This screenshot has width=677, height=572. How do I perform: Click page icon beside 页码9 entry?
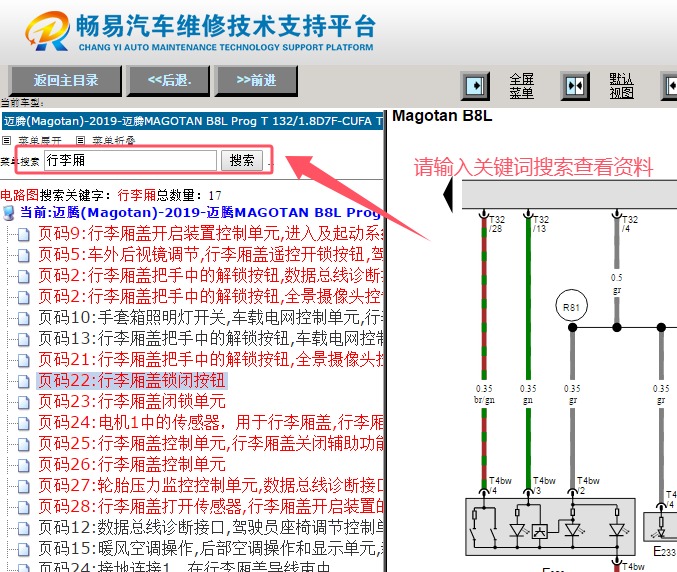[x=23, y=234]
